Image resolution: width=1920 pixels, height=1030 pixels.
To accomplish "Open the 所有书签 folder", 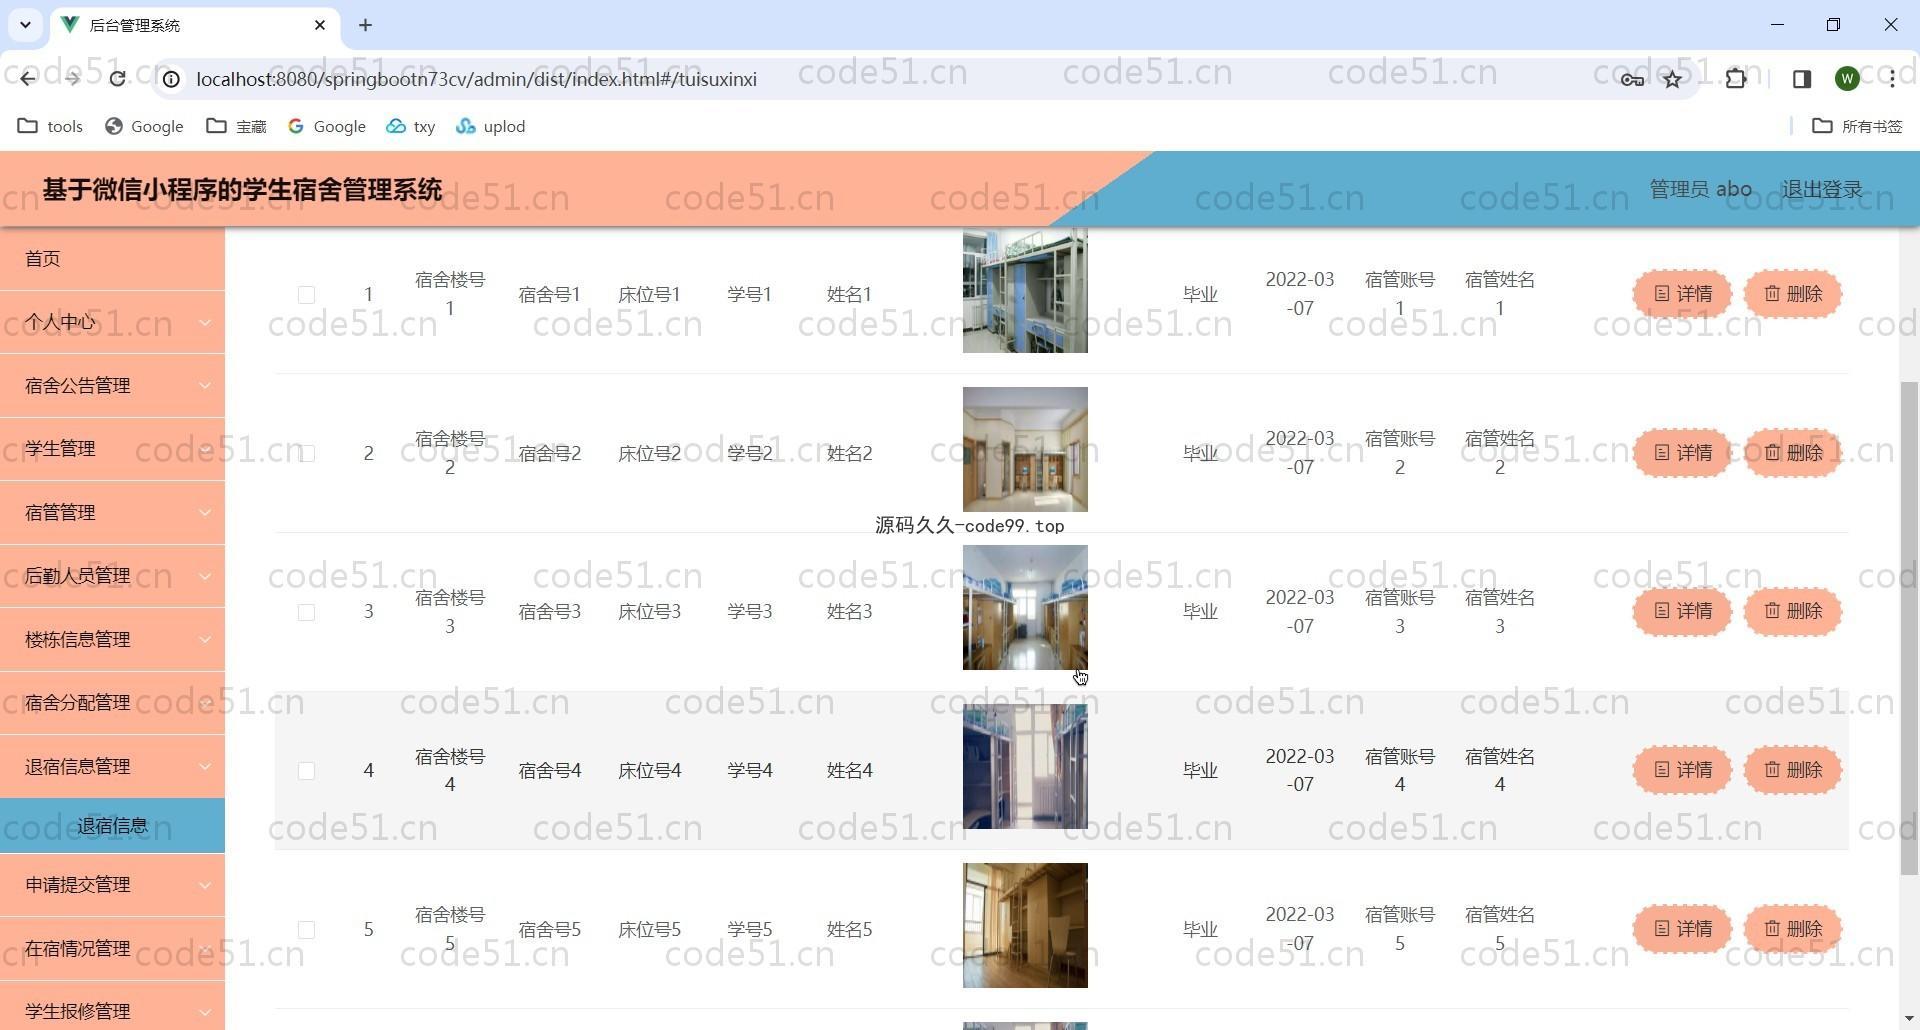I will coord(1858,126).
